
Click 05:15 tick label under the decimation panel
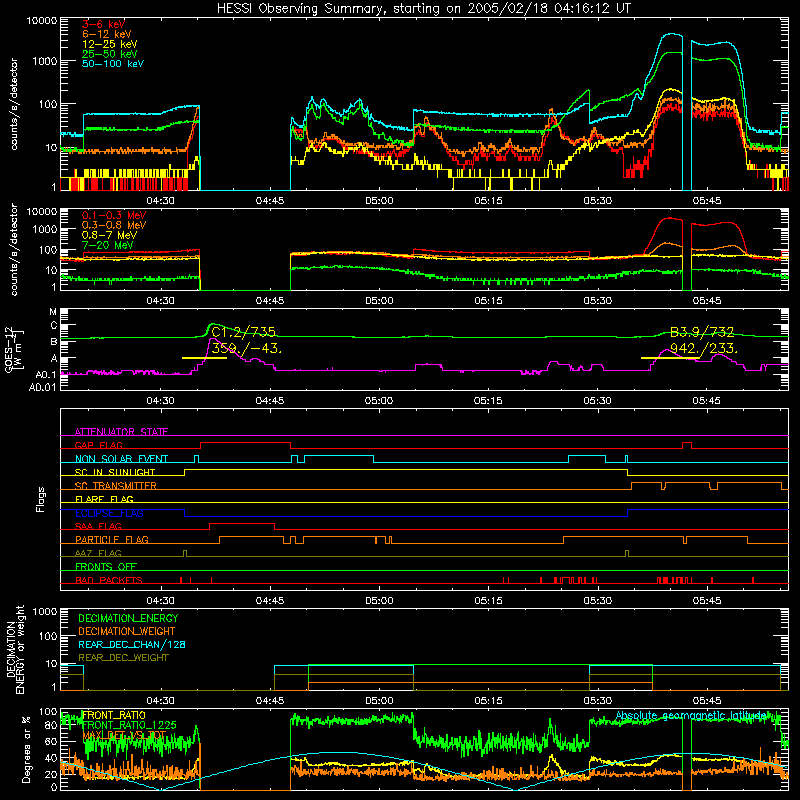[x=488, y=701]
